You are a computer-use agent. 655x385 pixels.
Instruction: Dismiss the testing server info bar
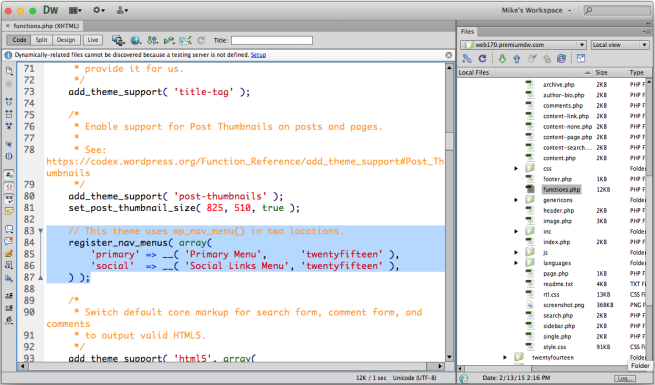coord(449,55)
